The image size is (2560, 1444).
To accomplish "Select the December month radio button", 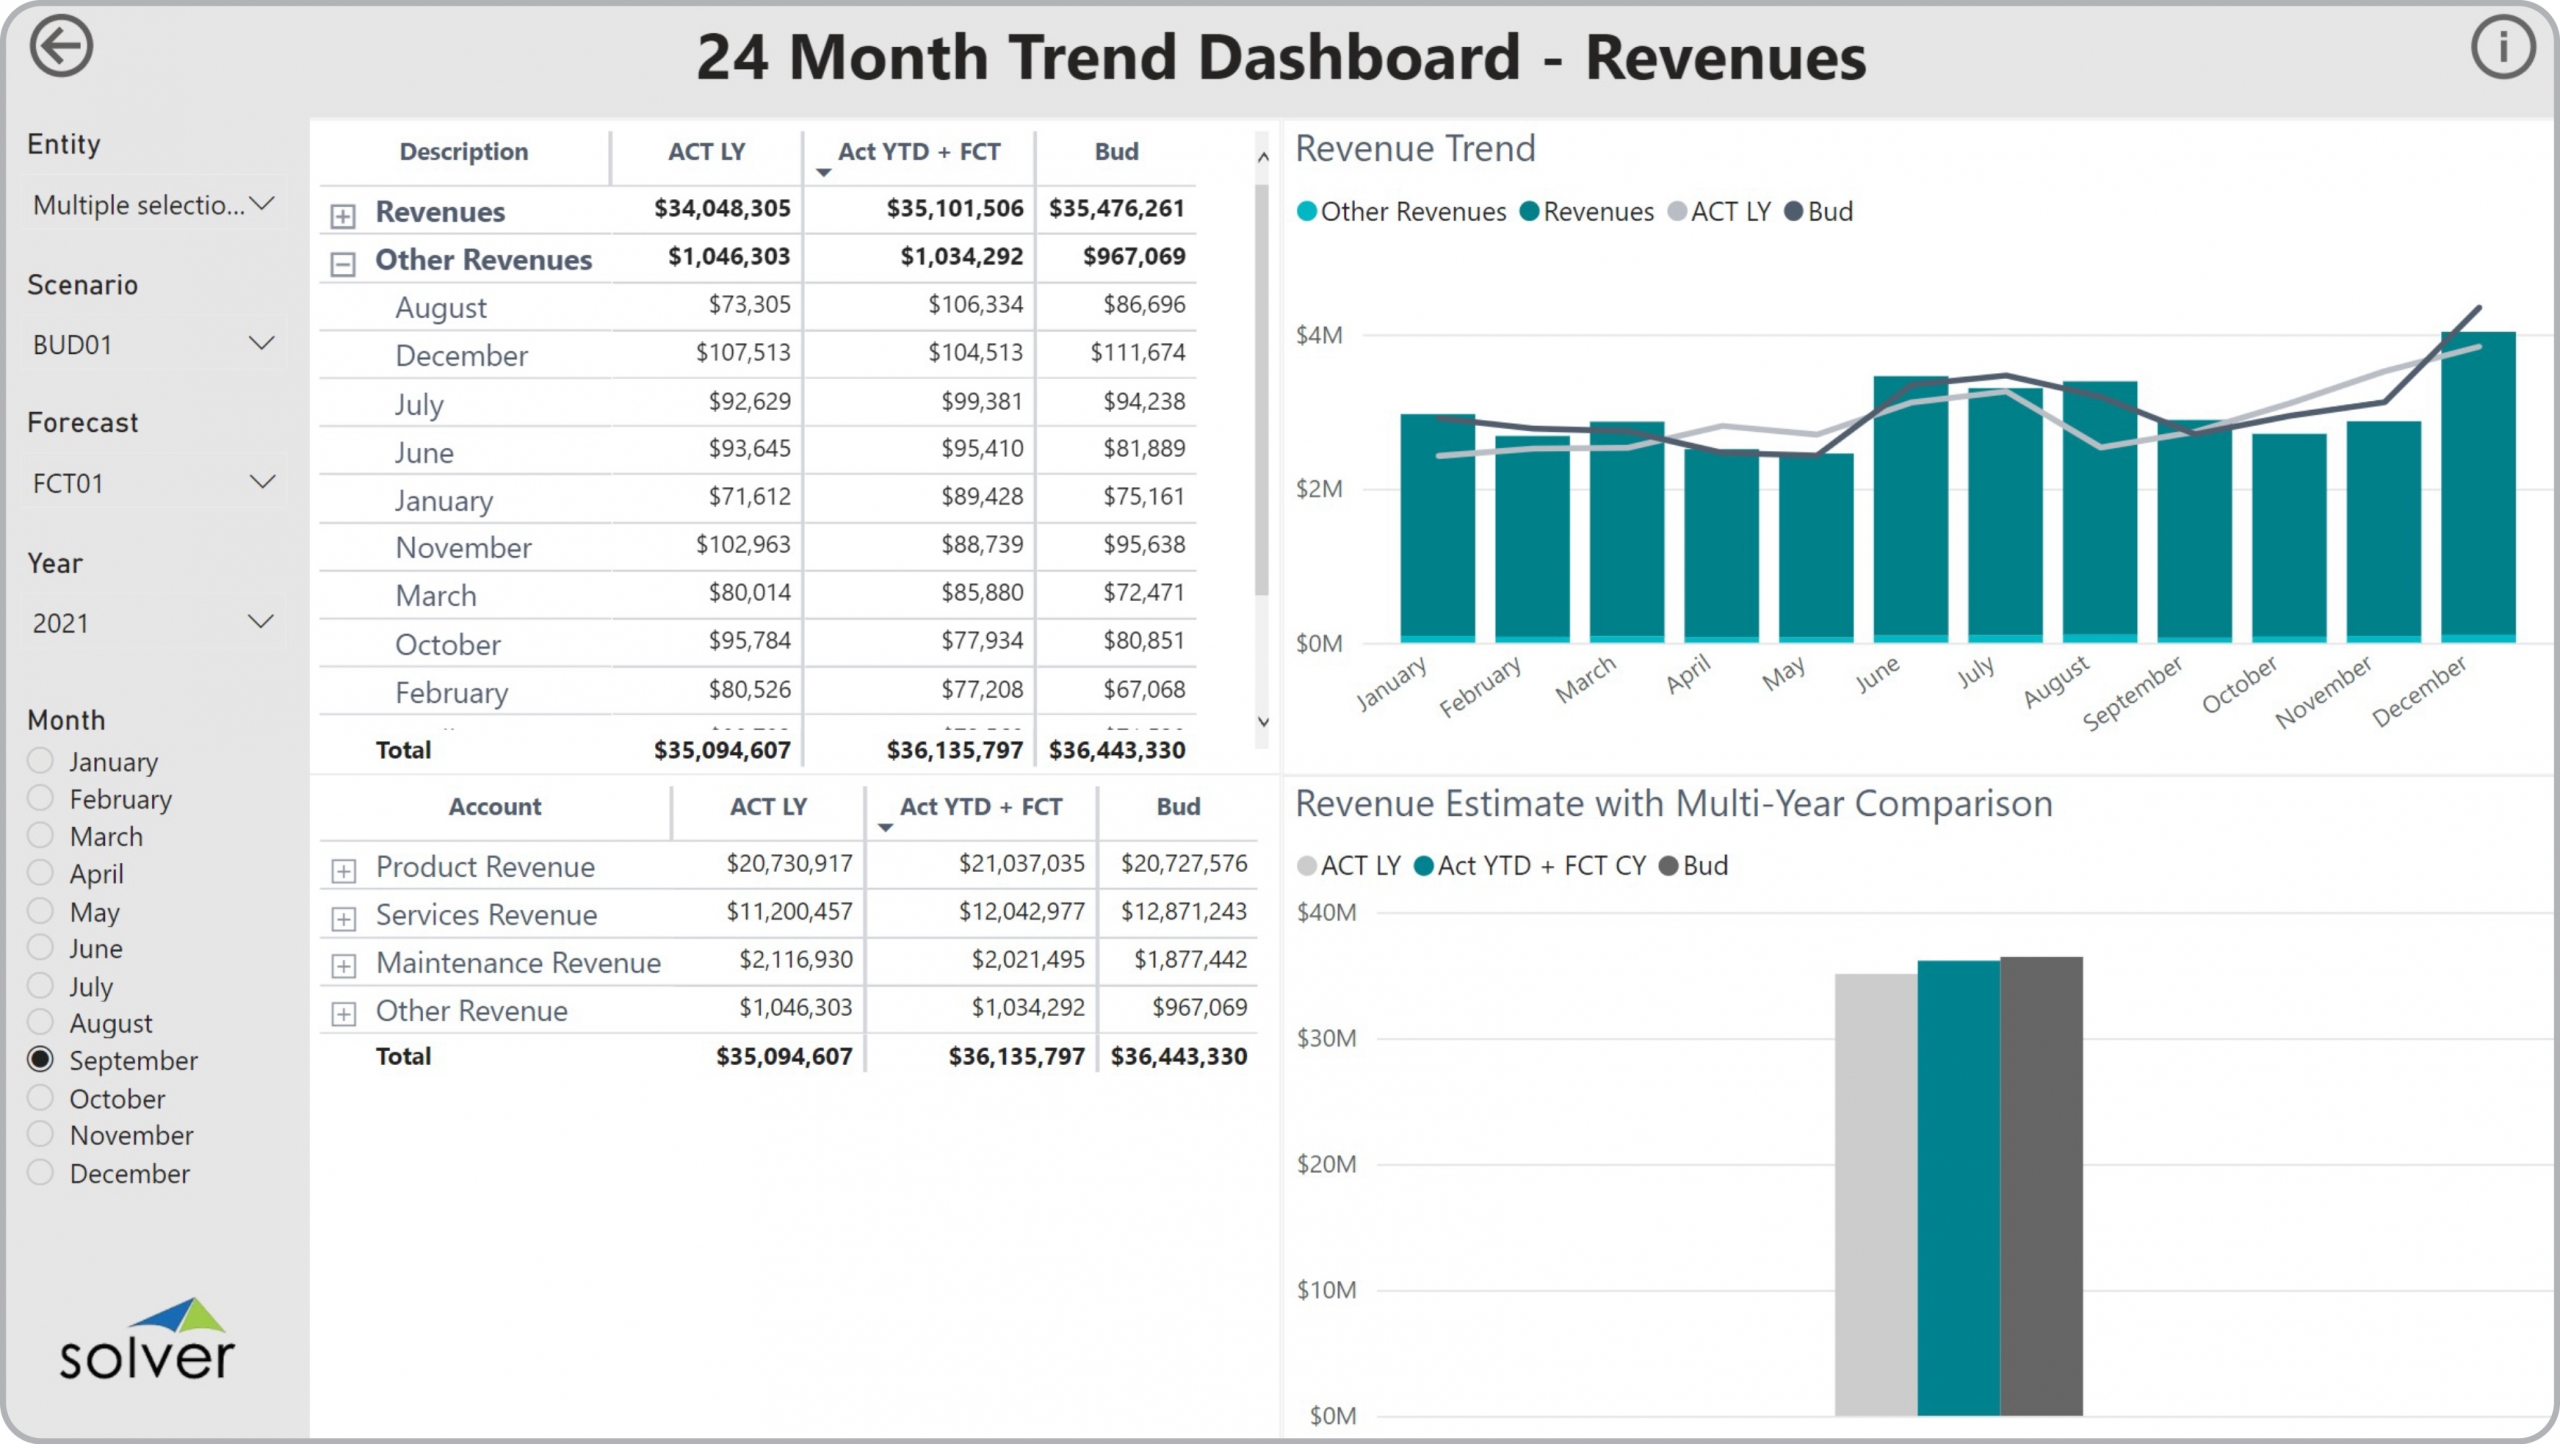I will tap(41, 1172).
